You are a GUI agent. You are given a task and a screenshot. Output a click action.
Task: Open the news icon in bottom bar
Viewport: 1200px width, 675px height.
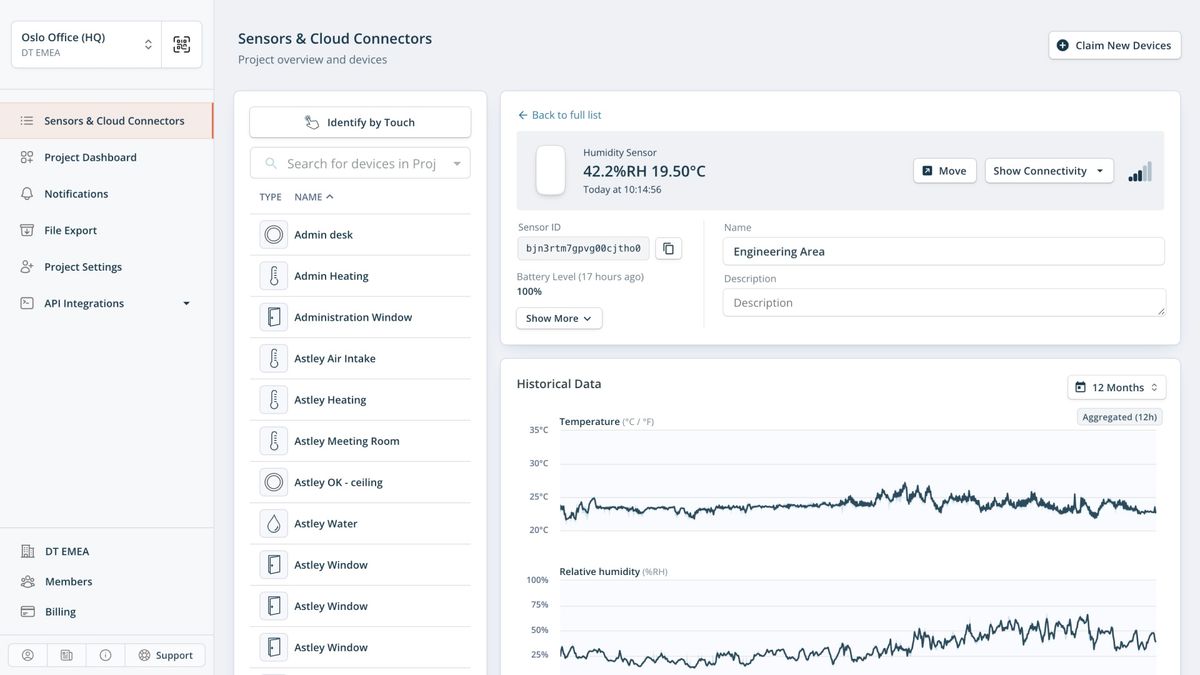(x=67, y=655)
